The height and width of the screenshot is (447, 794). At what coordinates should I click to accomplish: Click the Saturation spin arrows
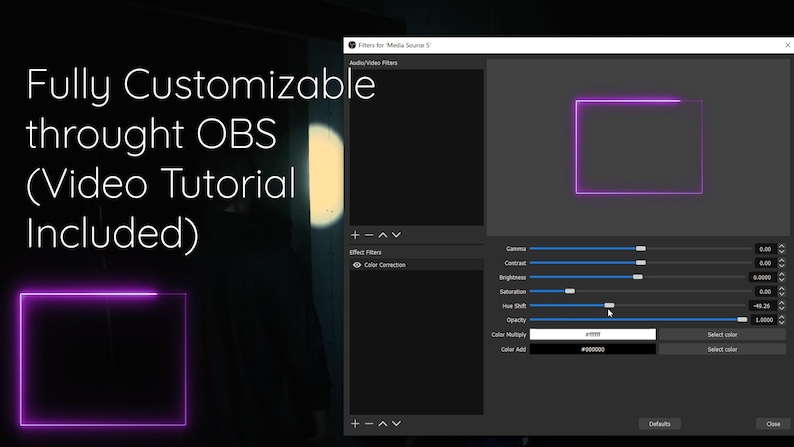click(781, 291)
